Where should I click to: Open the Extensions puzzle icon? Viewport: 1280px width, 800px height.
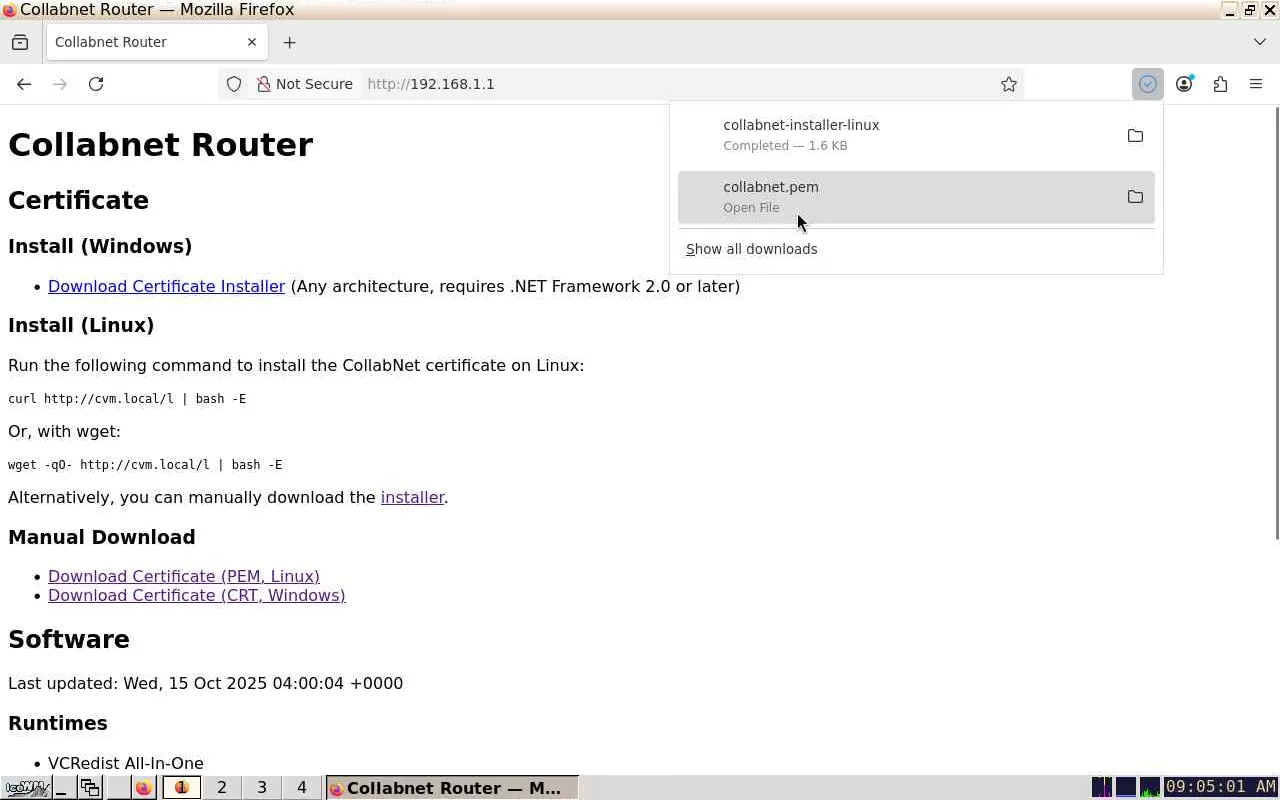[x=1220, y=84]
